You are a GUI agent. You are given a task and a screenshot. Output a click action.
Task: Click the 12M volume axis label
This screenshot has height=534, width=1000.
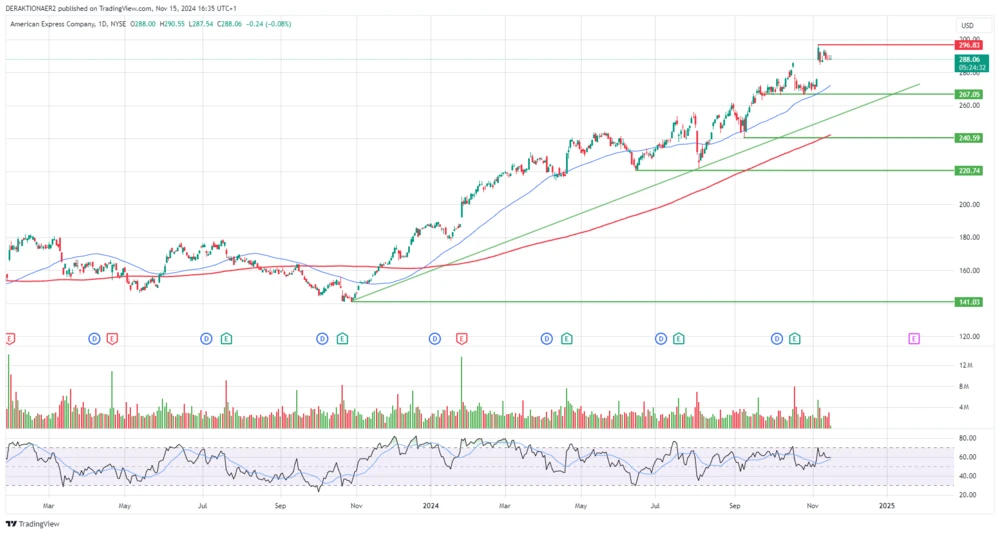point(966,366)
